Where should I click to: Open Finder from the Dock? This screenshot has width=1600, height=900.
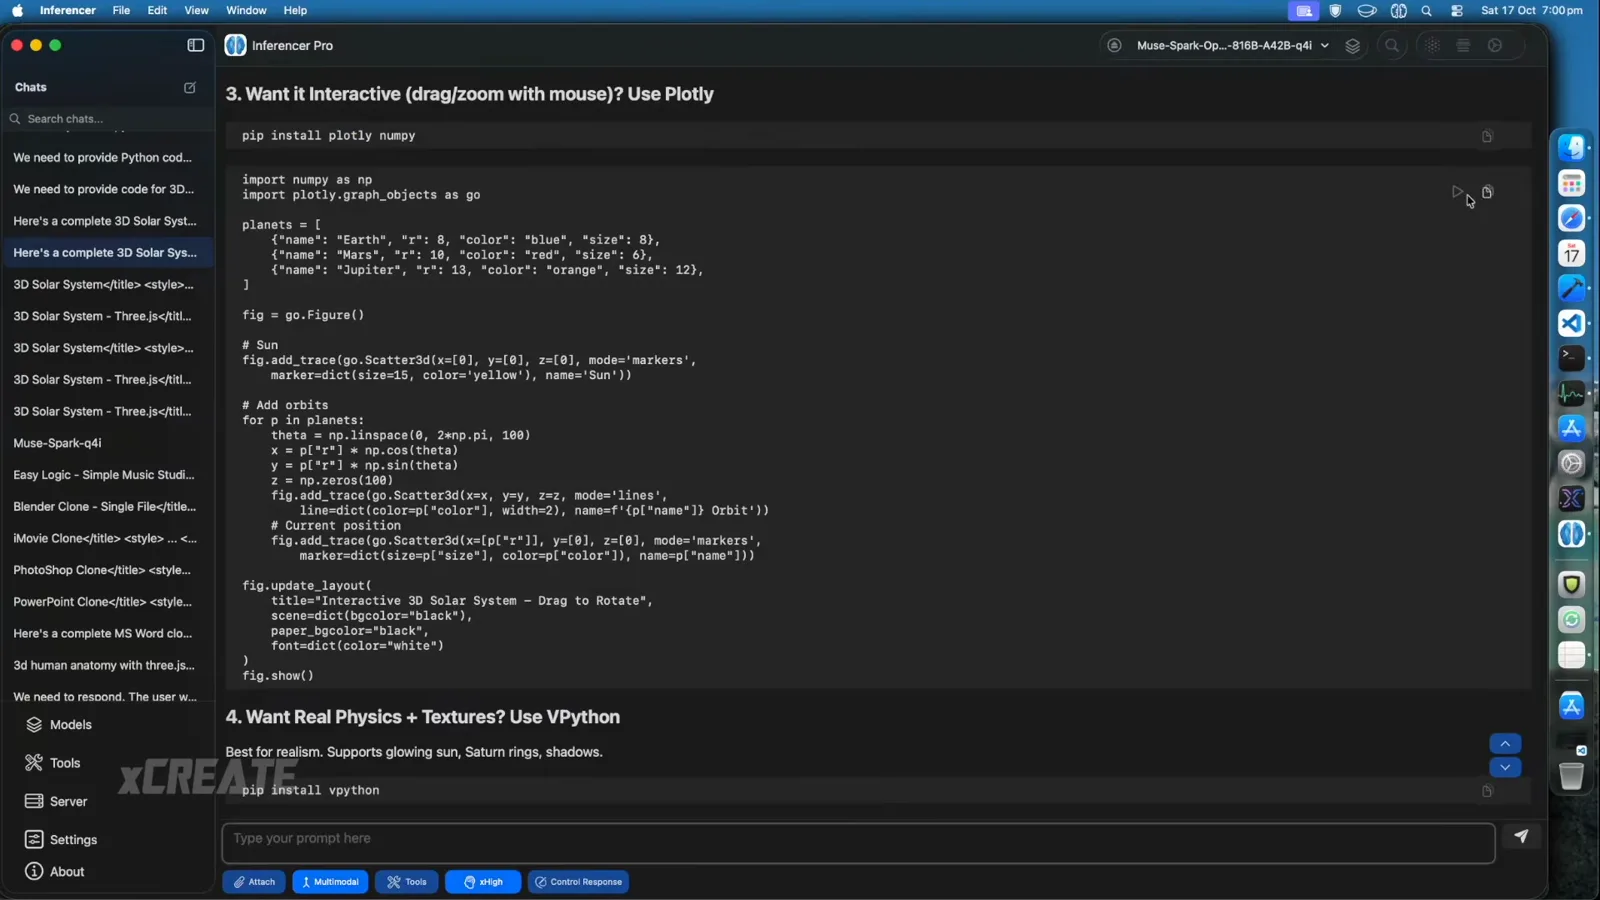click(x=1572, y=148)
